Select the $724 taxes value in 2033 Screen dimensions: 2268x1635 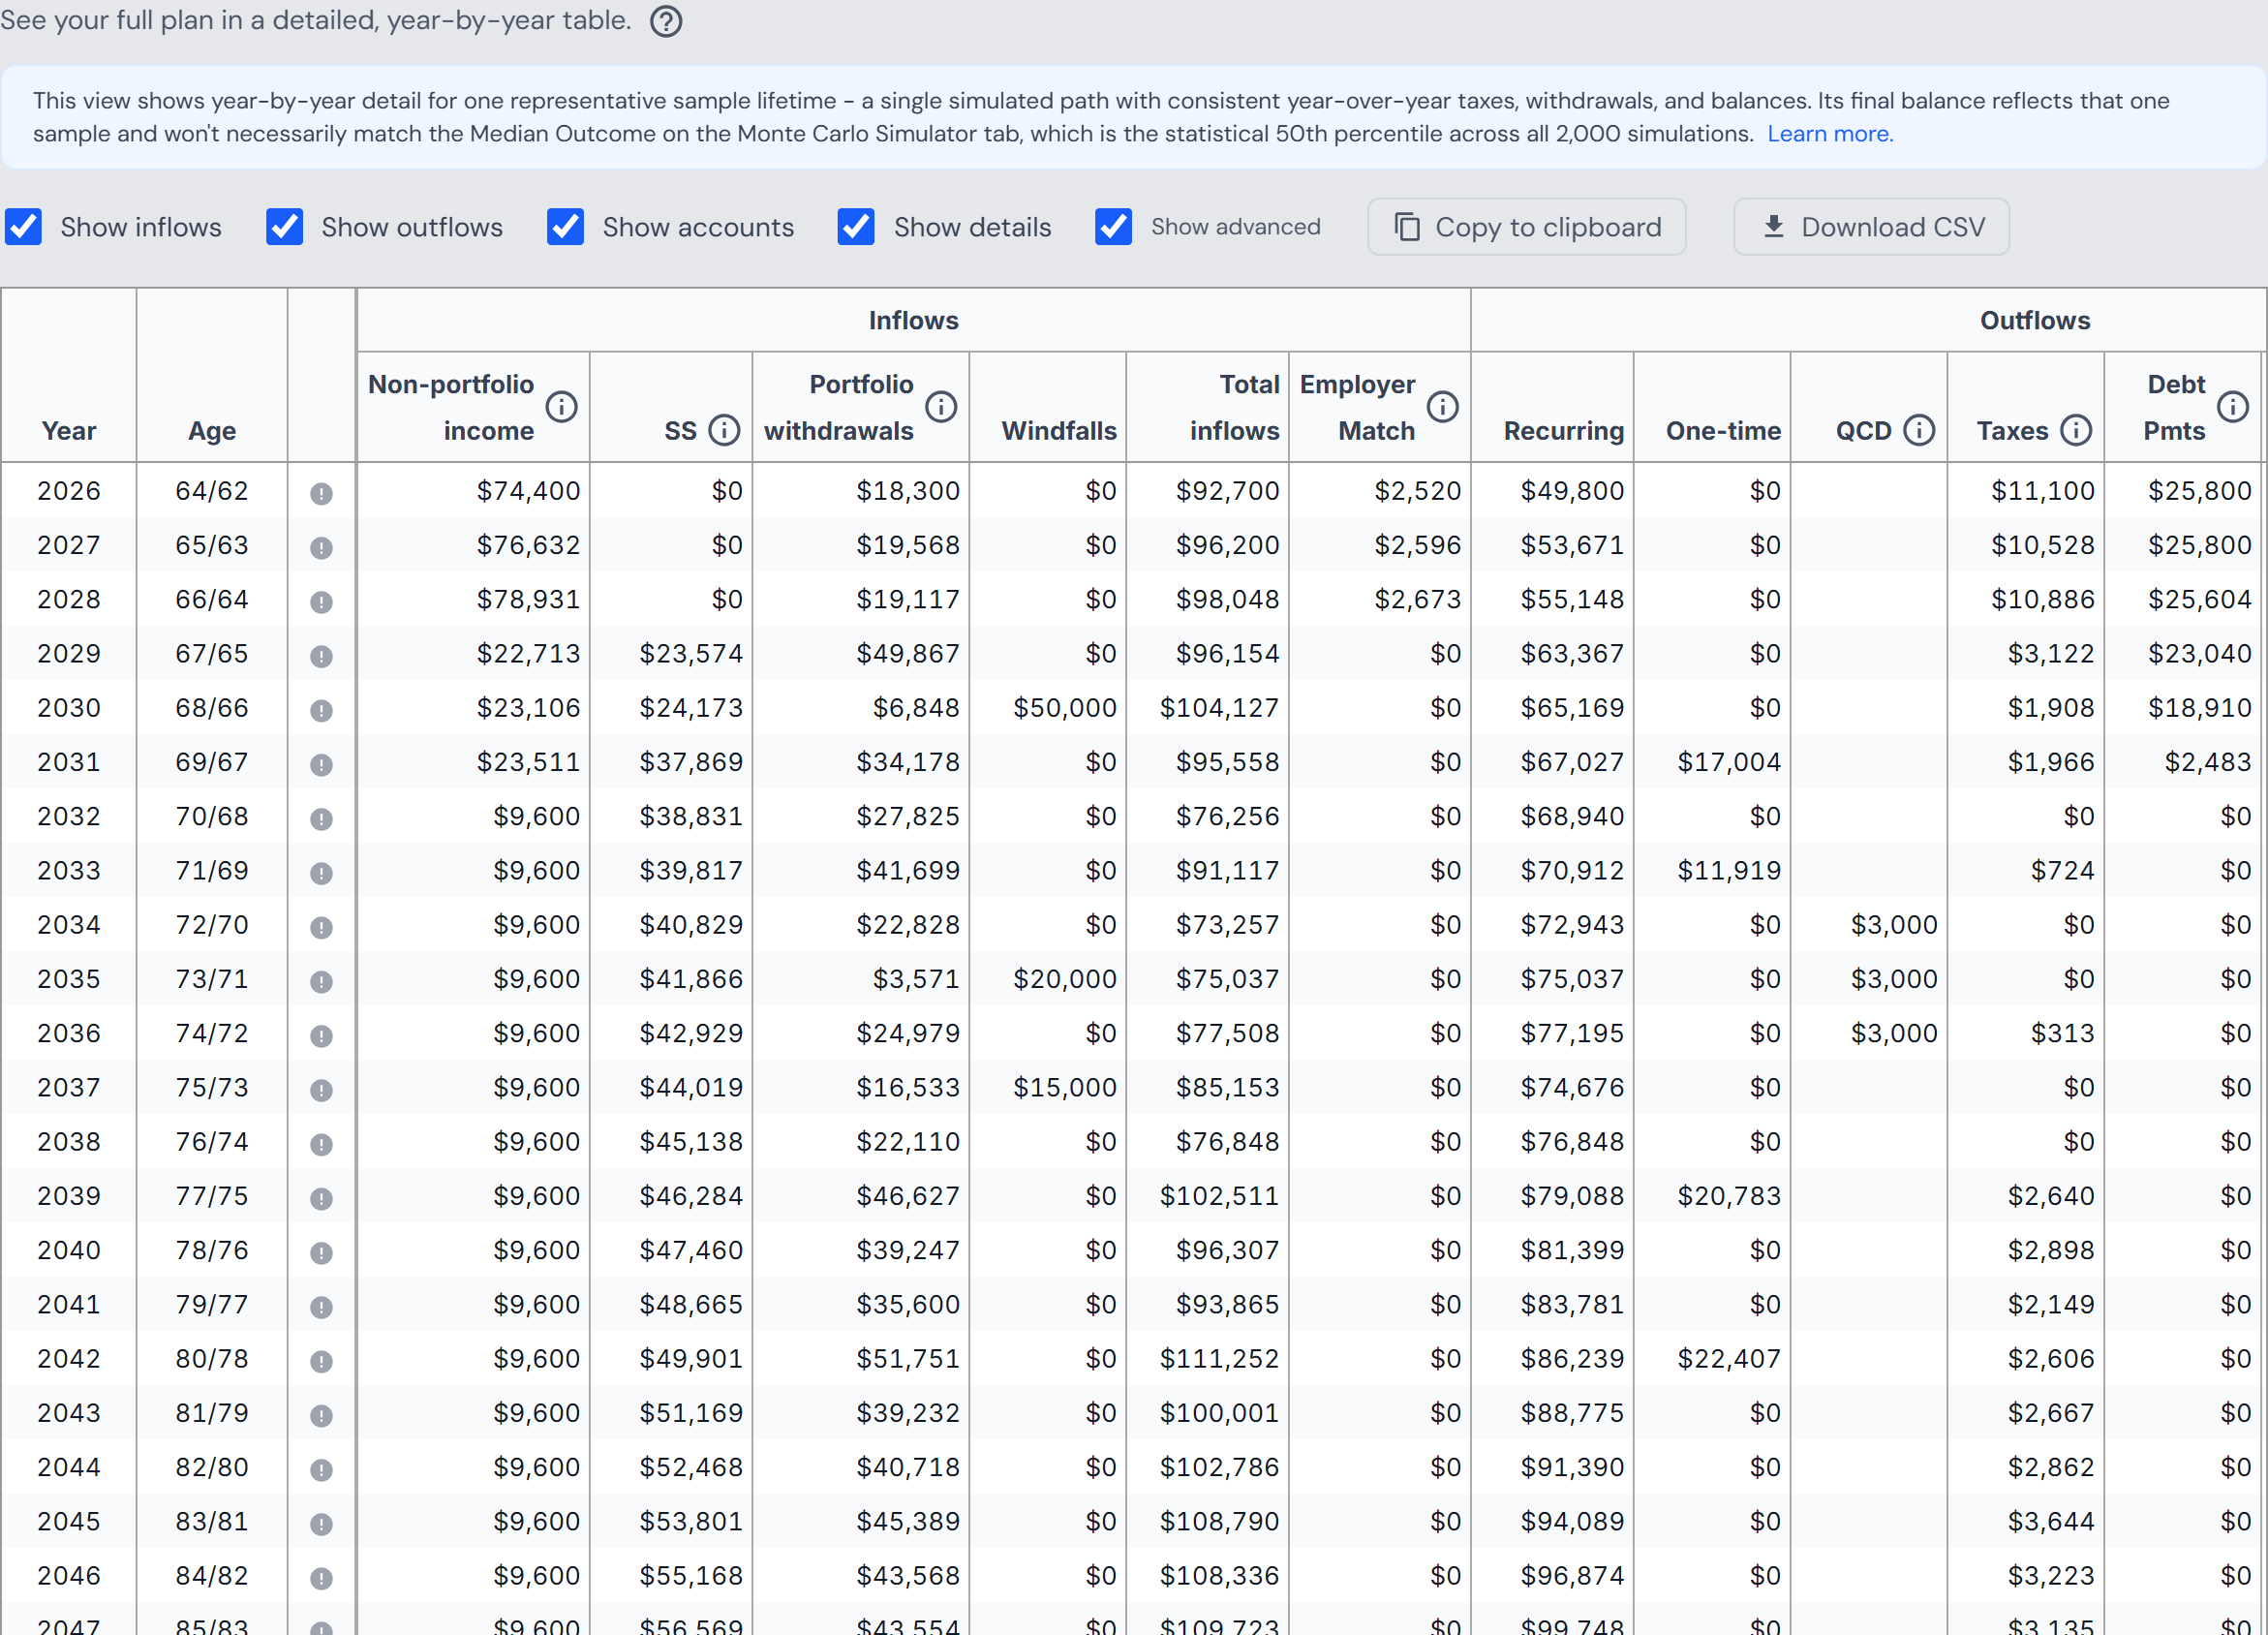(2062, 871)
